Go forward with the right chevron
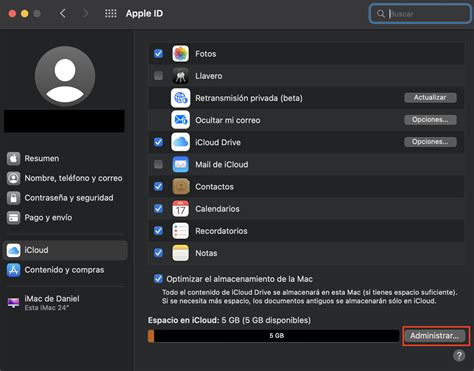This screenshot has width=474, height=371. [86, 13]
